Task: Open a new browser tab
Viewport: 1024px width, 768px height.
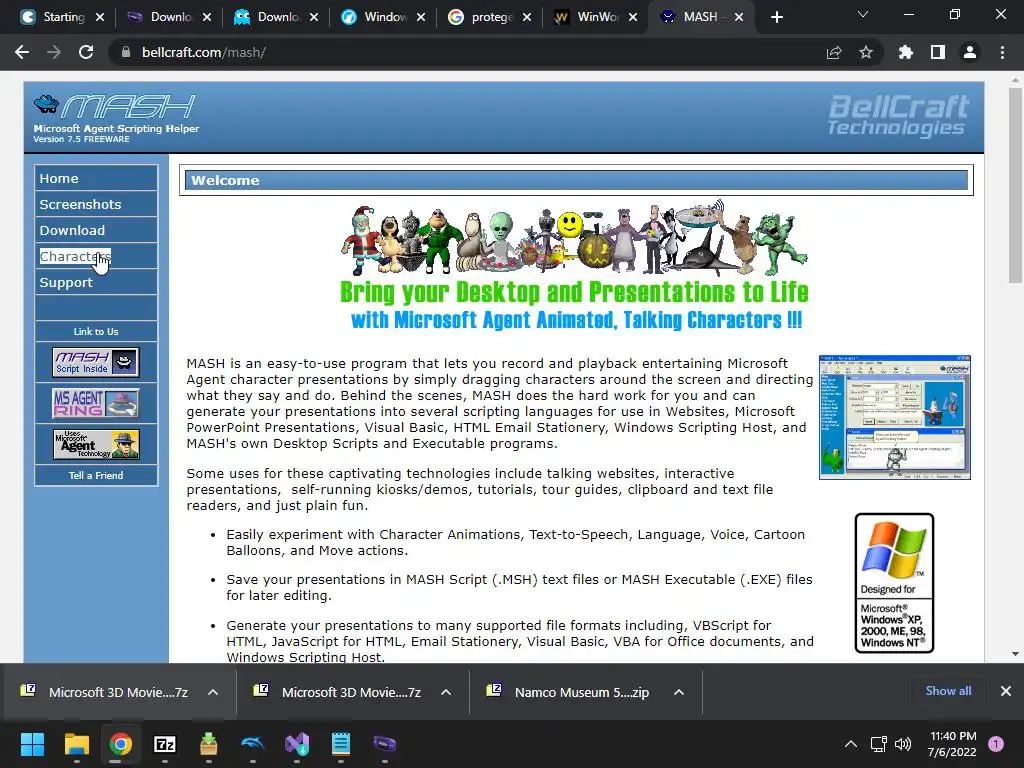Action: pyautogui.click(x=776, y=17)
